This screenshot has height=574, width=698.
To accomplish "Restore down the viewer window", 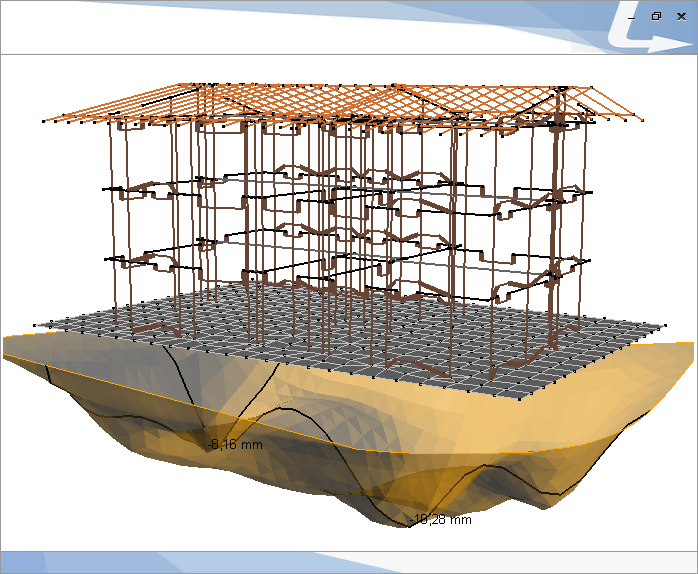I will pyautogui.click(x=656, y=16).
